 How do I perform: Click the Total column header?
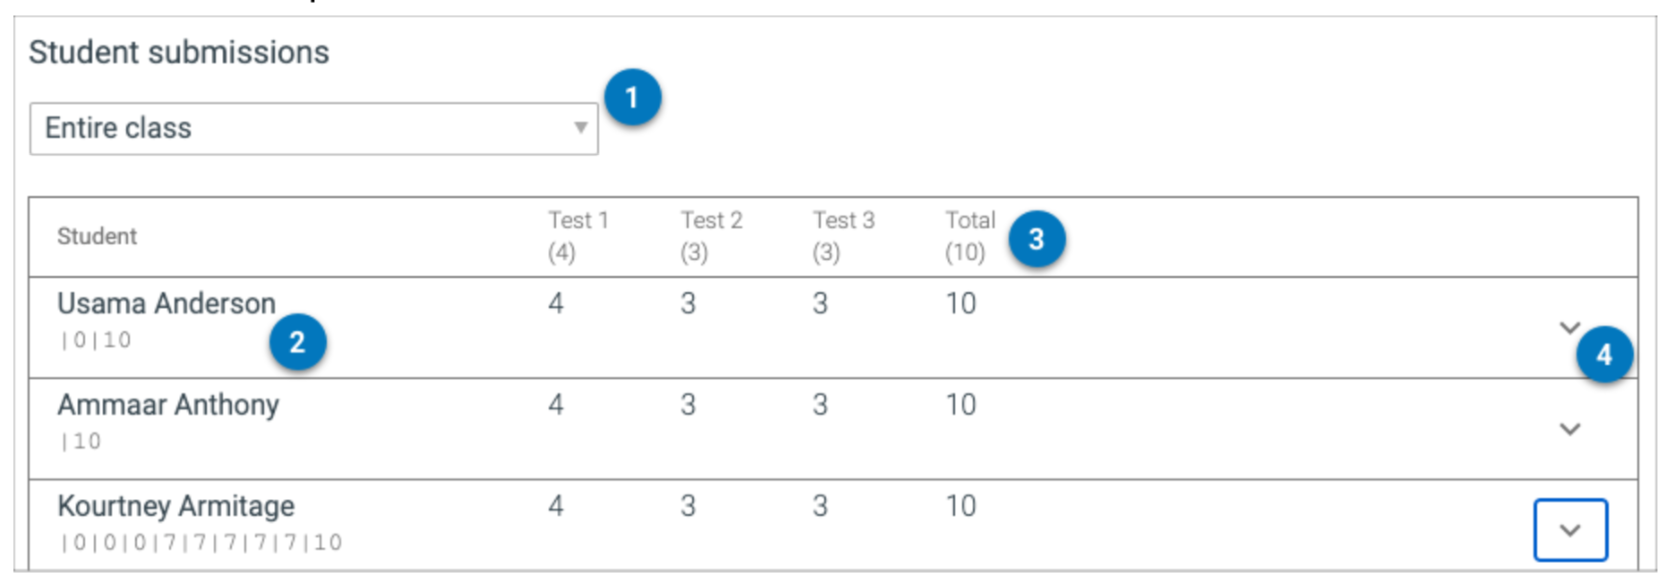(x=970, y=236)
